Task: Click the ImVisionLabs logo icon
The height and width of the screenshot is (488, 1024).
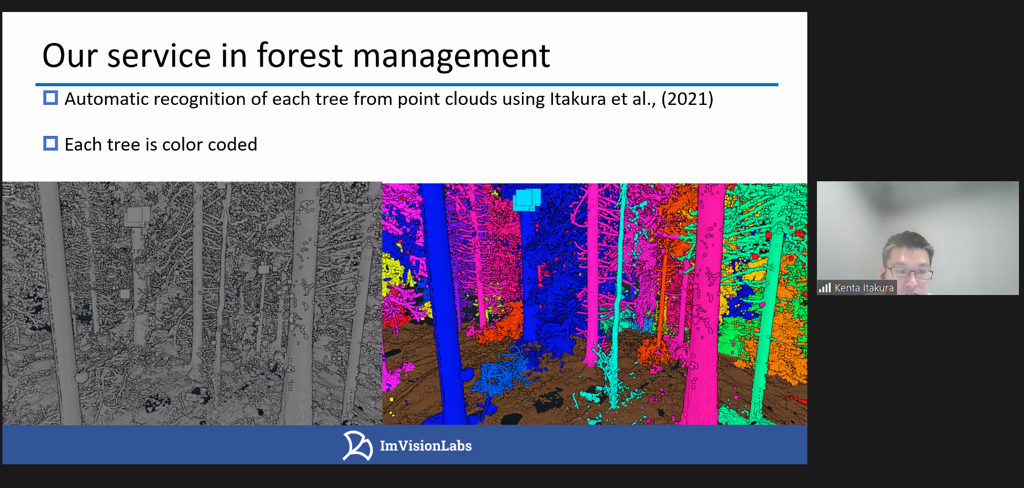Action: coord(357,446)
